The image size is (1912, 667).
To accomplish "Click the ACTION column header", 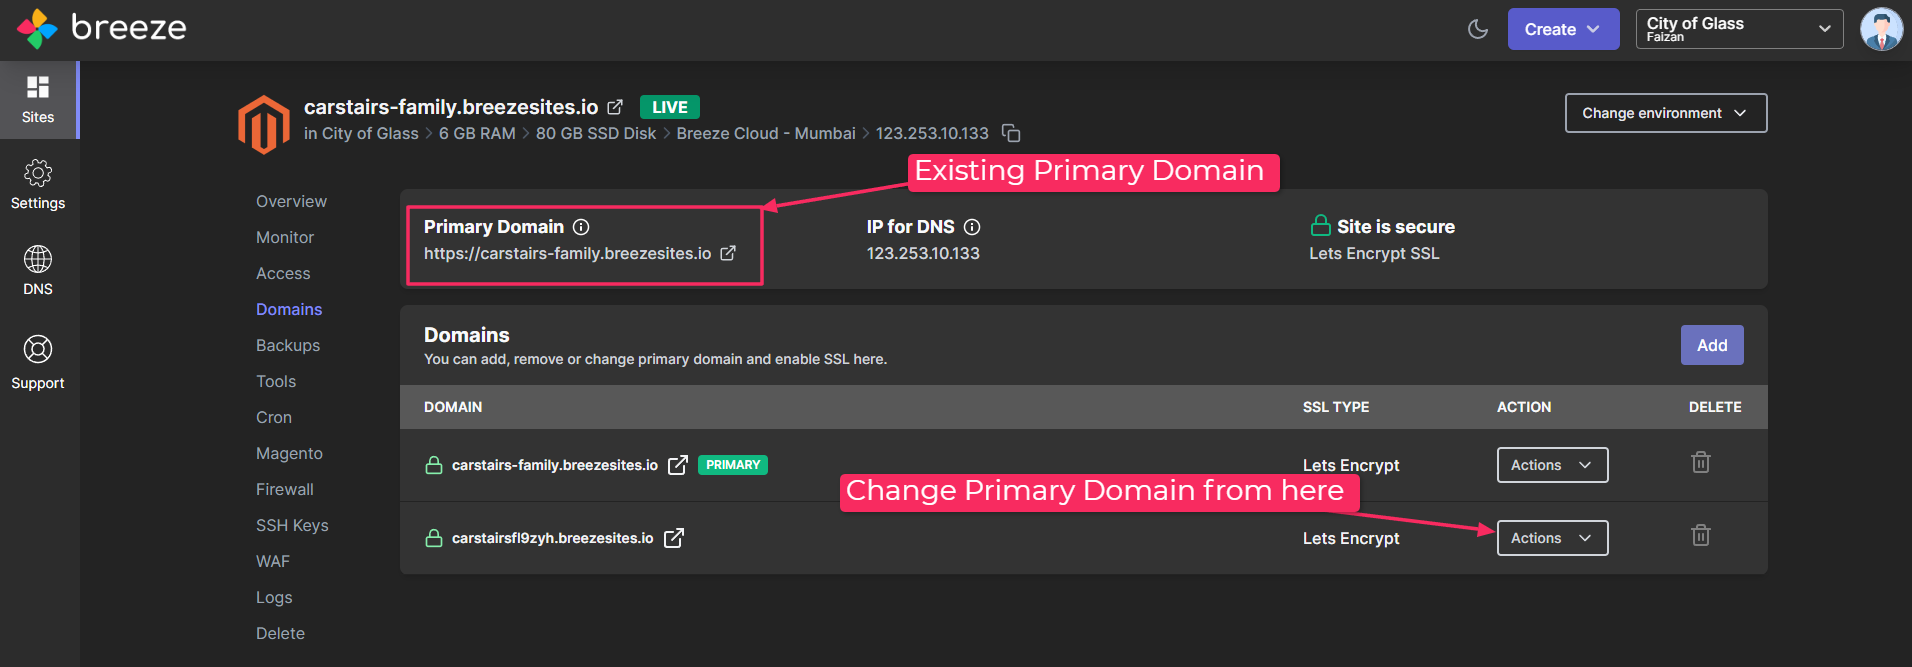I will tap(1524, 407).
